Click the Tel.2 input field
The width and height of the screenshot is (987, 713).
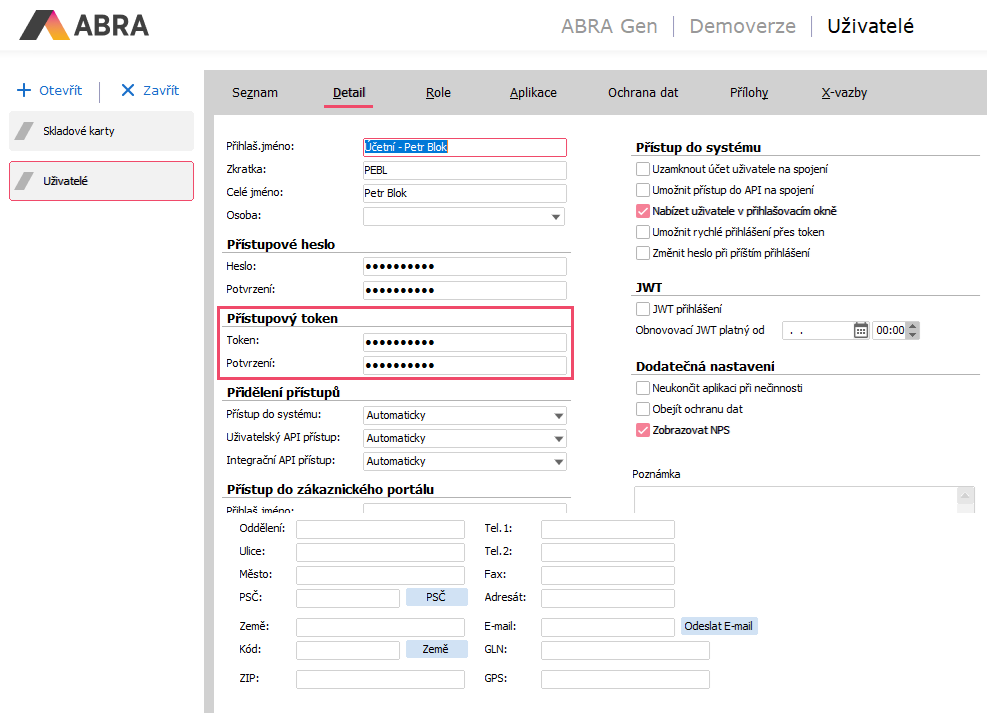coord(607,552)
